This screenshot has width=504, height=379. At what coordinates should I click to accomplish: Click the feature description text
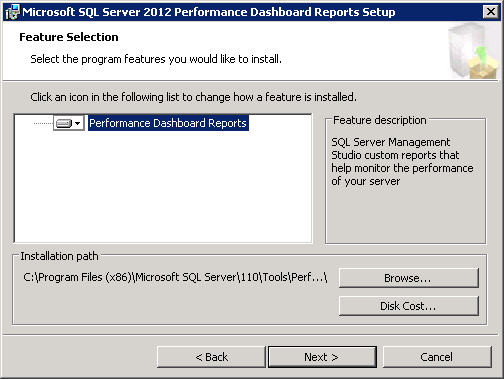pyautogui.click(x=402, y=162)
